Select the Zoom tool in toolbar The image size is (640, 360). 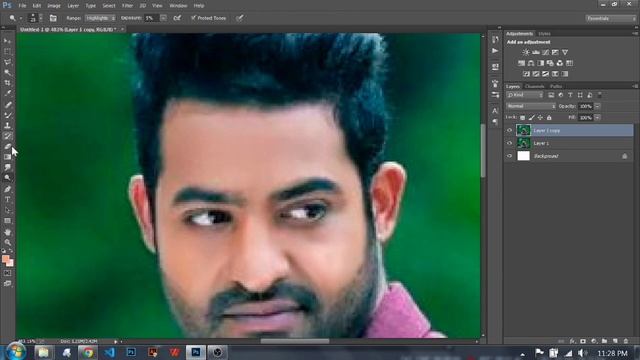click(x=7, y=242)
